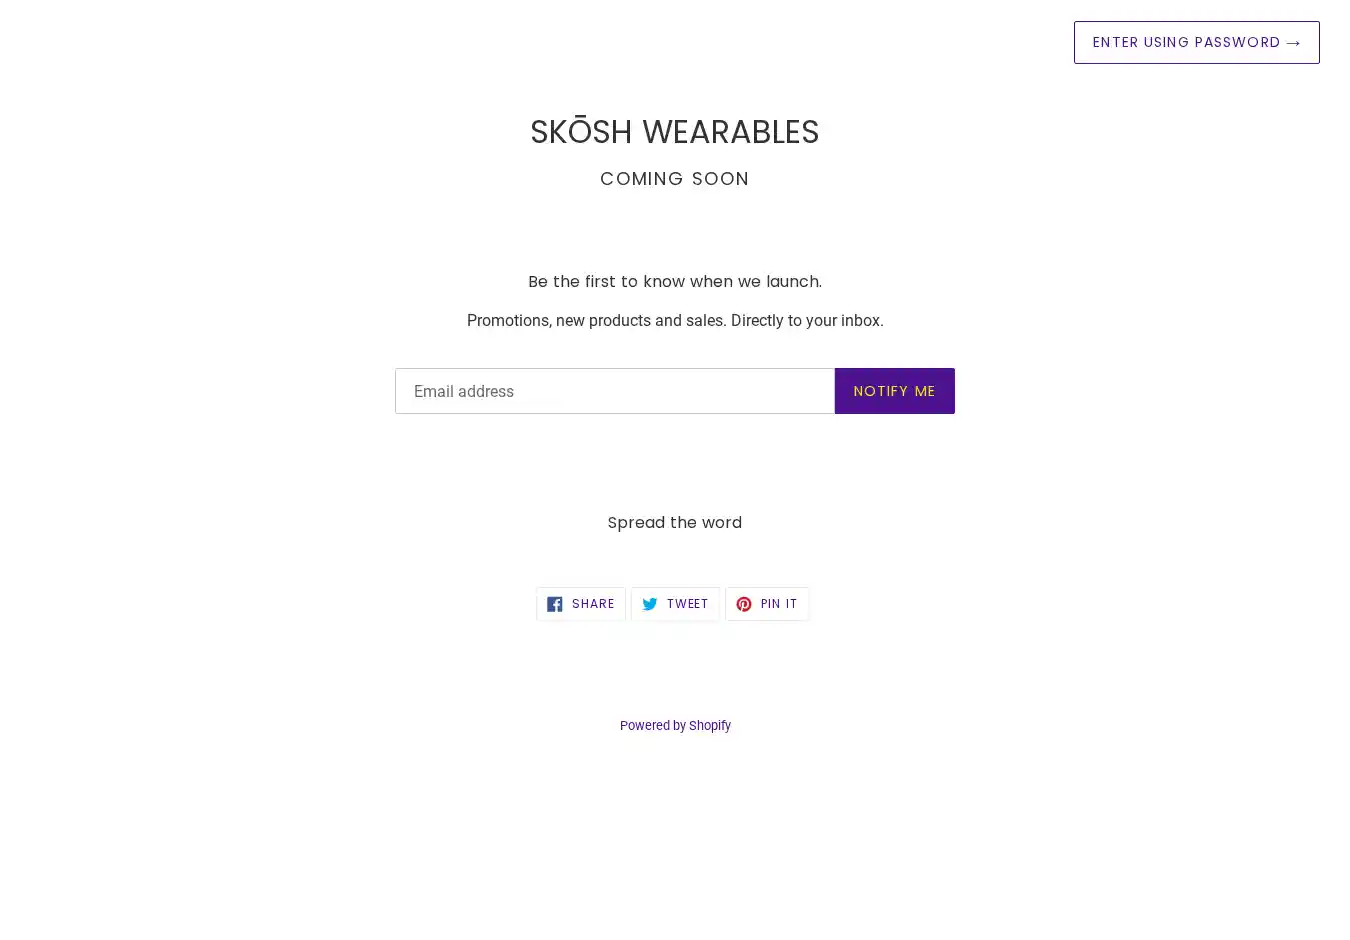Click the SHARE label for Facebook
Viewport: 1350px width, 940px height.
[x=593, y=604]
